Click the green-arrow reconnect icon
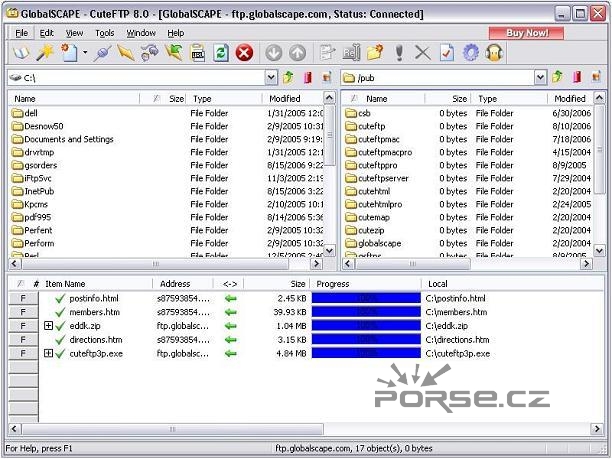612x459 pixels. (174, 53)
